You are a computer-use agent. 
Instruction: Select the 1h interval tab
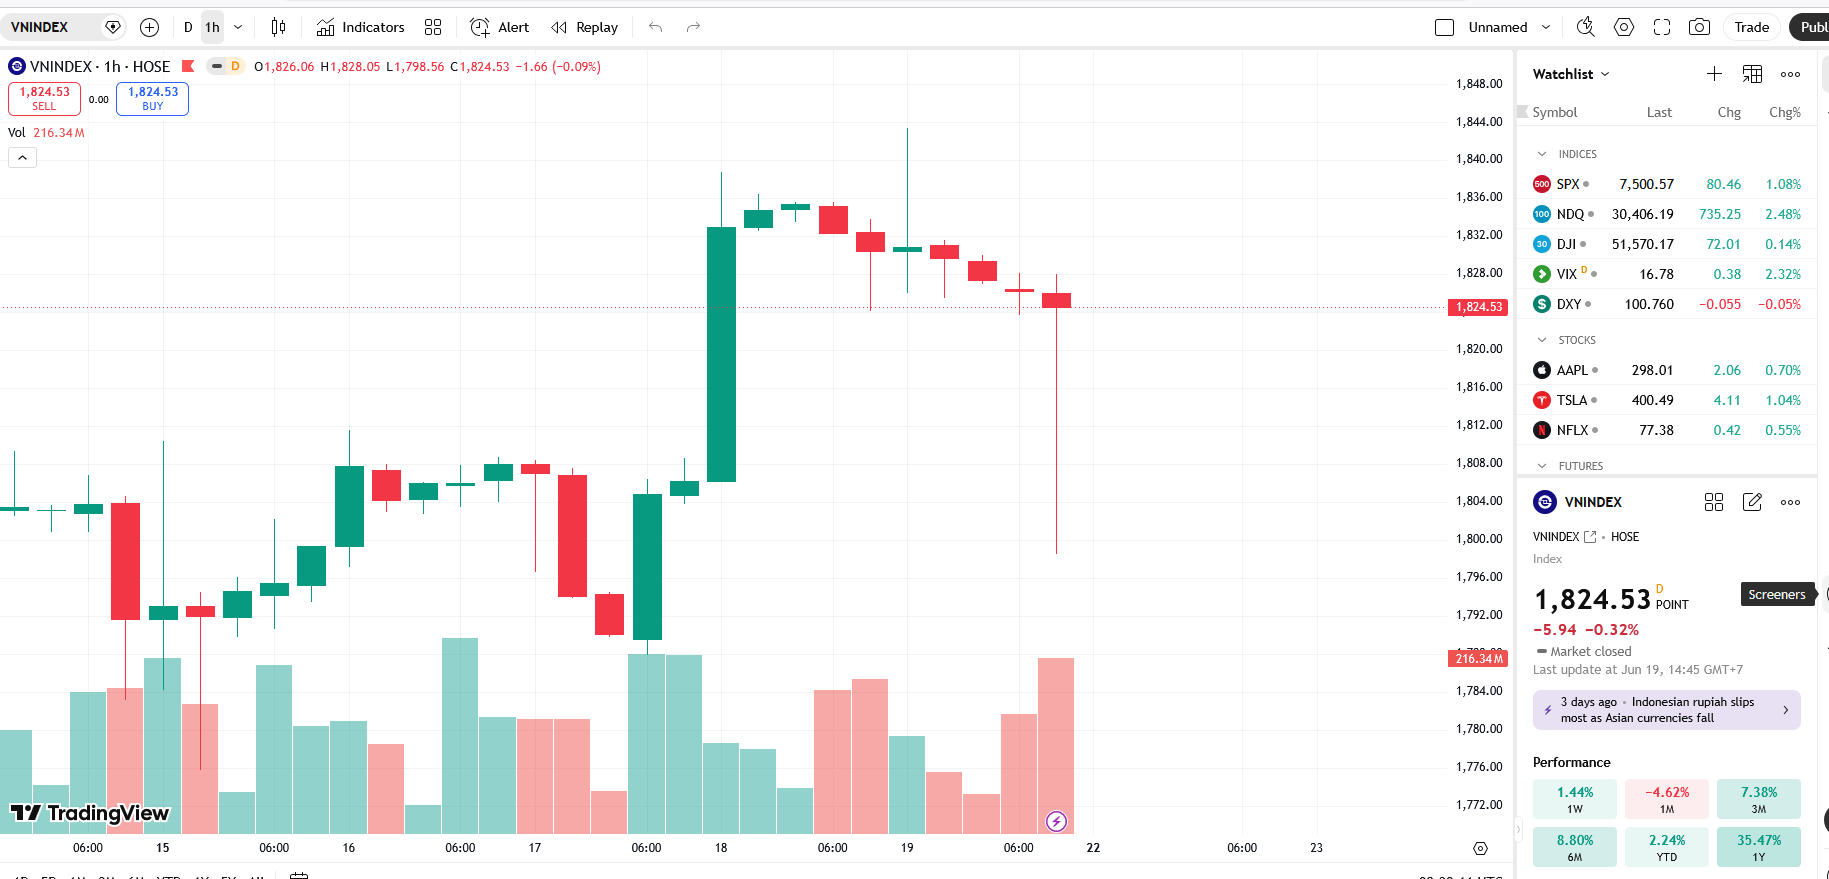point(212,27)
